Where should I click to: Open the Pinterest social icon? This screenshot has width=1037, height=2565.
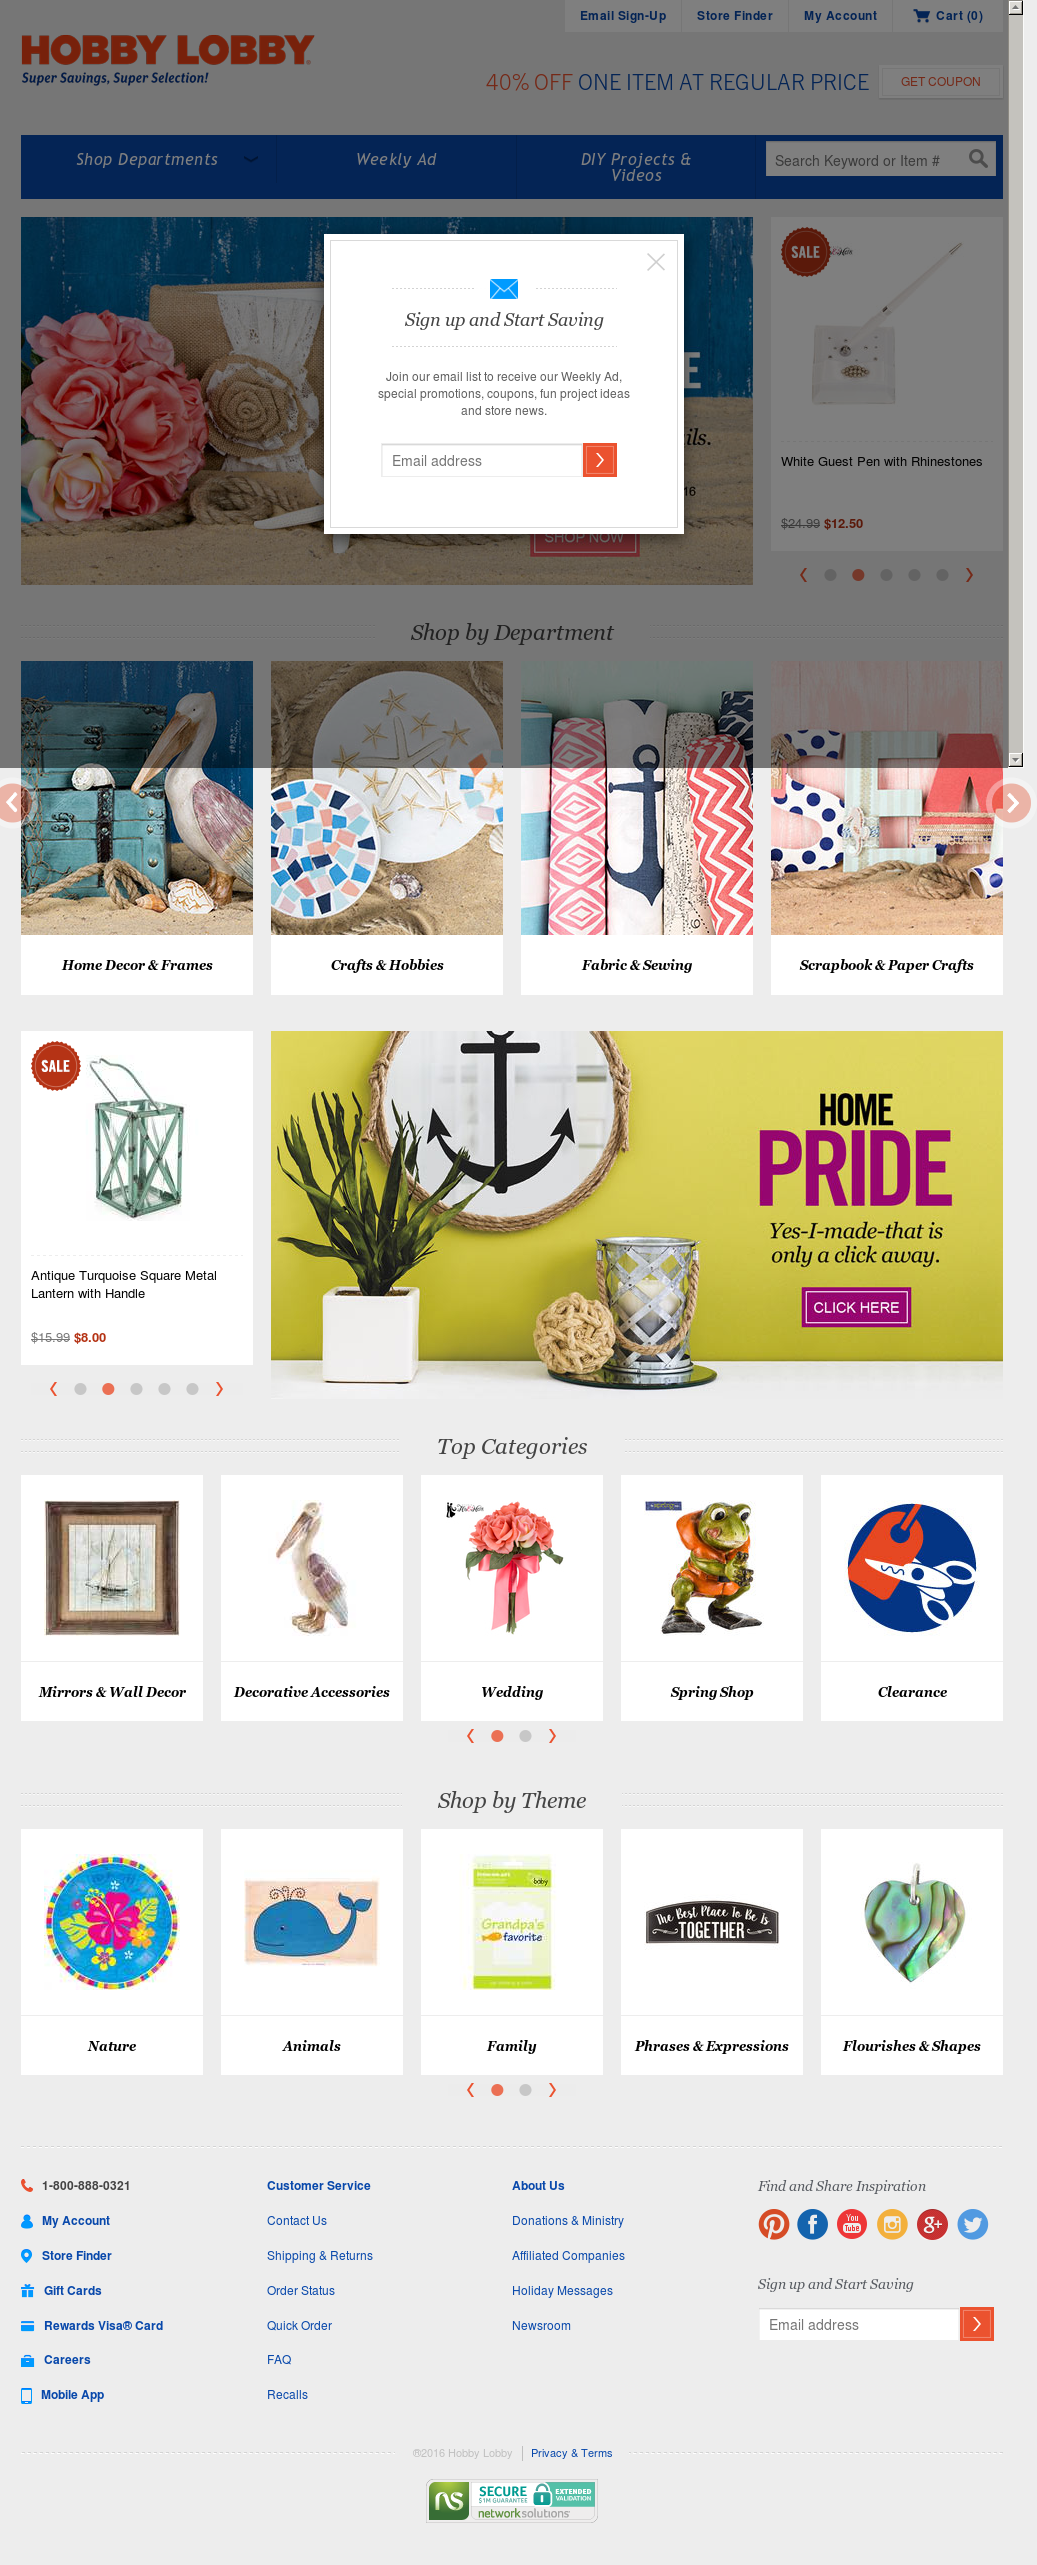coord(773,2224)
